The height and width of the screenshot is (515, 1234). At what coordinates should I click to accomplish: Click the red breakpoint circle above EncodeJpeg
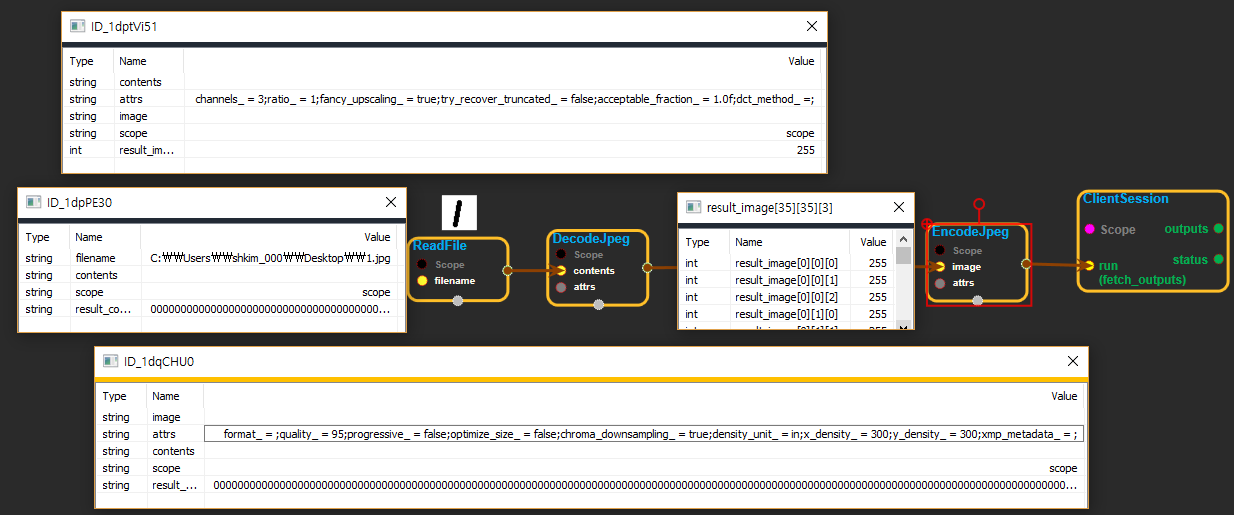click(979, 204)
